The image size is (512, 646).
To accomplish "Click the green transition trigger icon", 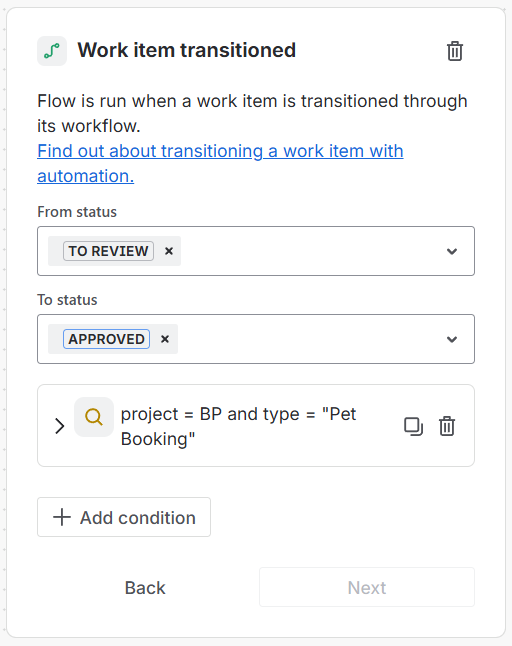I will [x=52, y=51].
